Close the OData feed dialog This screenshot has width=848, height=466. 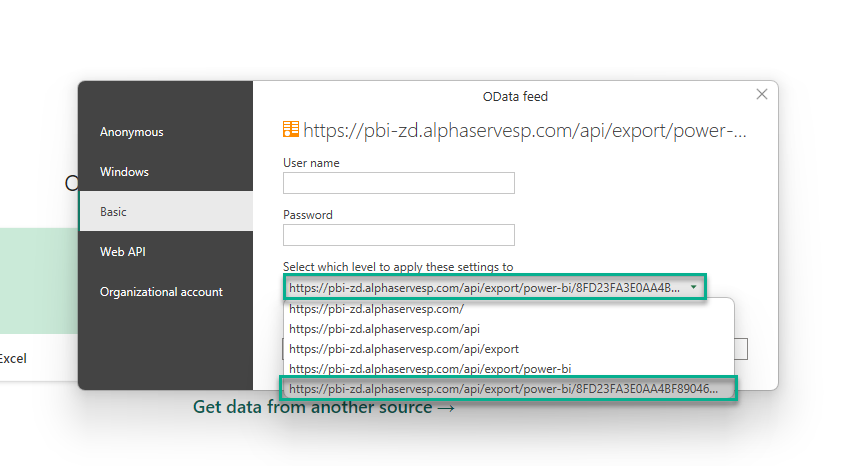coord(762,94)
